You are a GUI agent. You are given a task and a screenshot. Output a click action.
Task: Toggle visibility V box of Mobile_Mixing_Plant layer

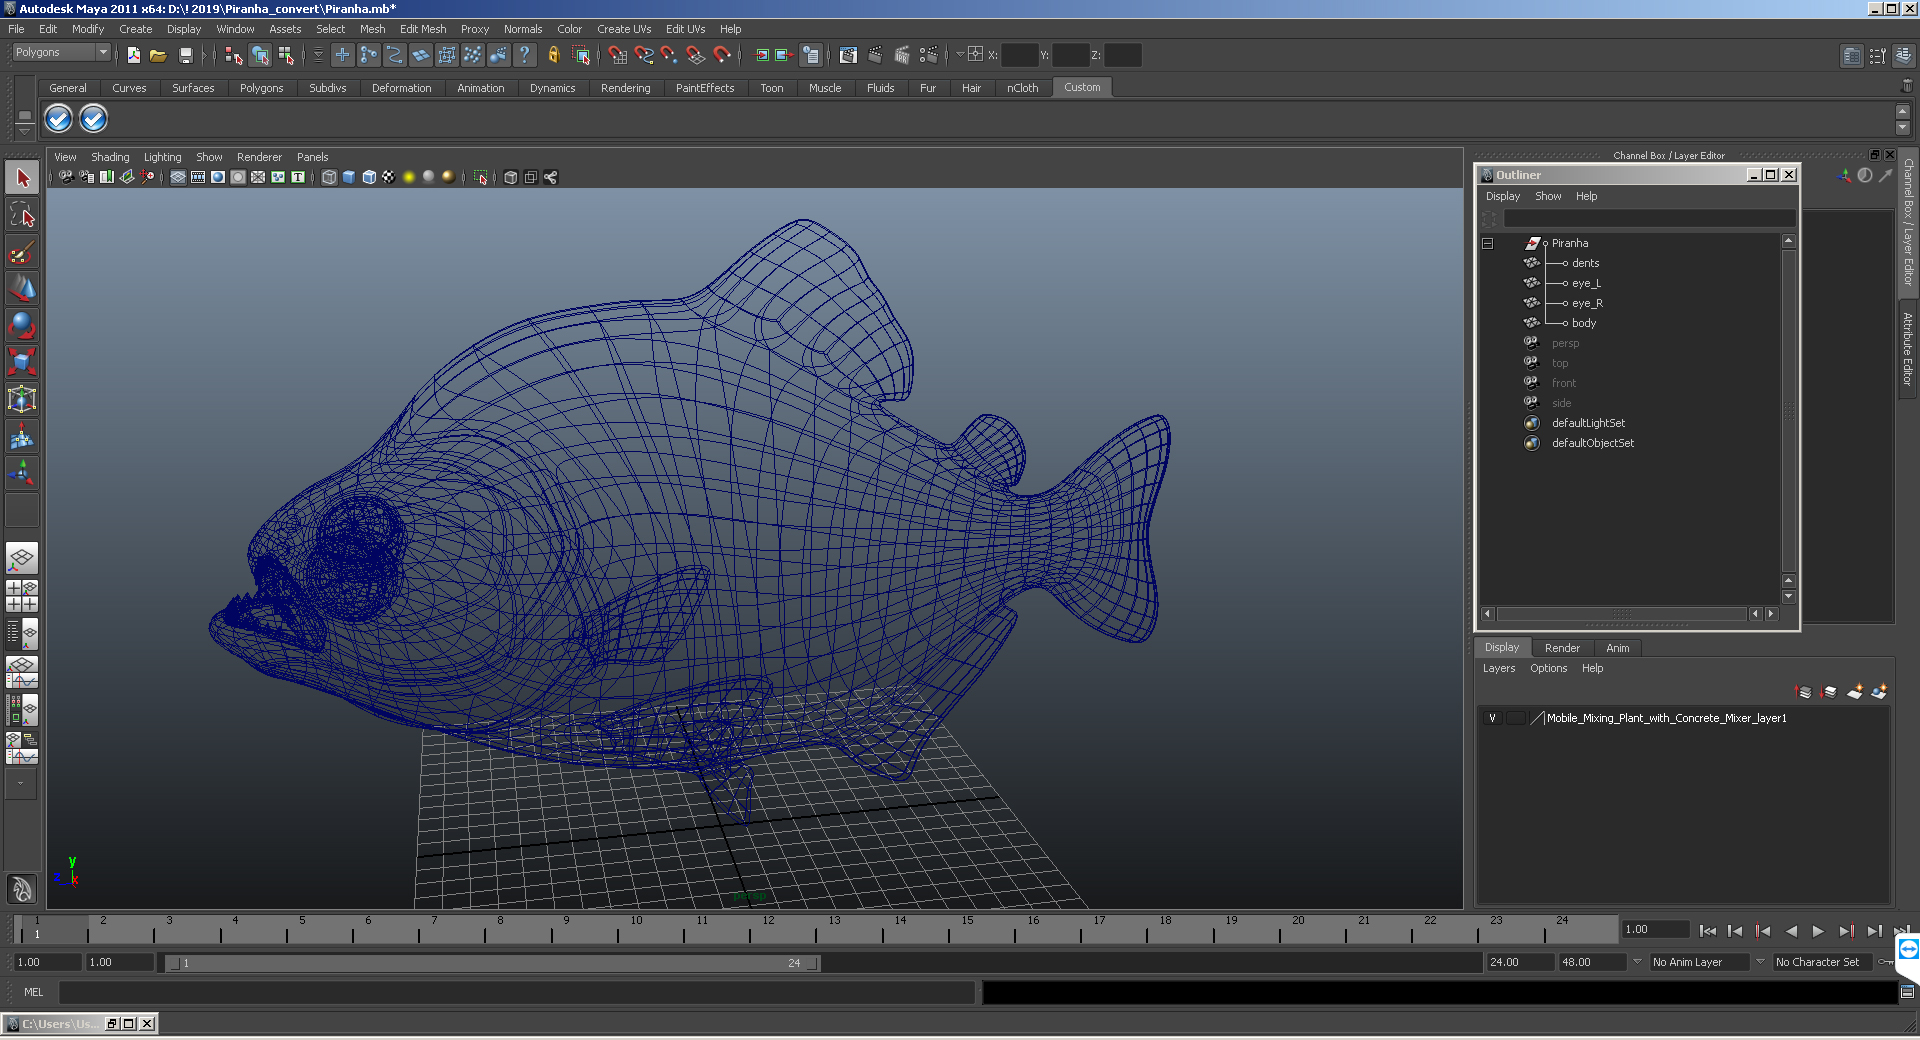(x=1492, y=718)
